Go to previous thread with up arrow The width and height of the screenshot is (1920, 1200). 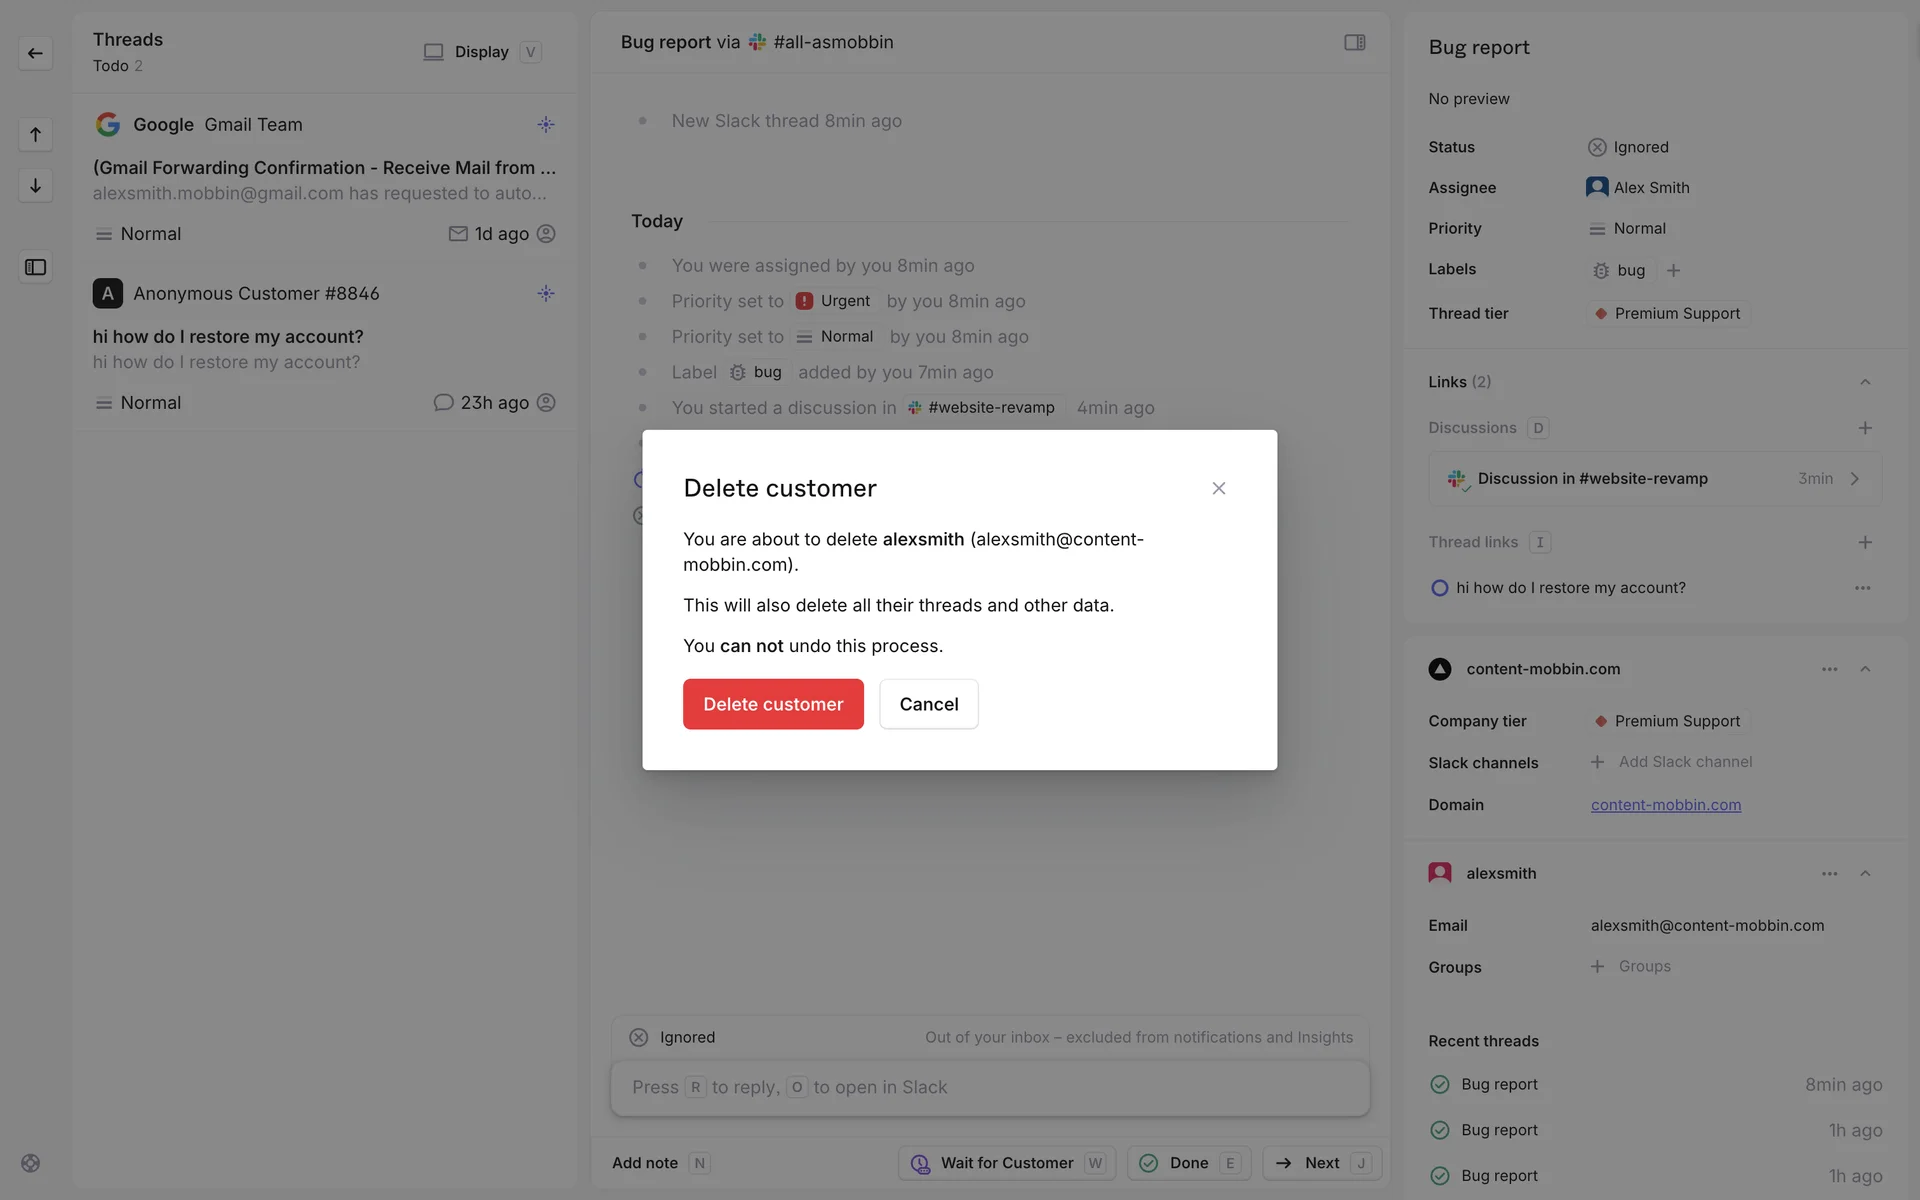coord(35,134)
